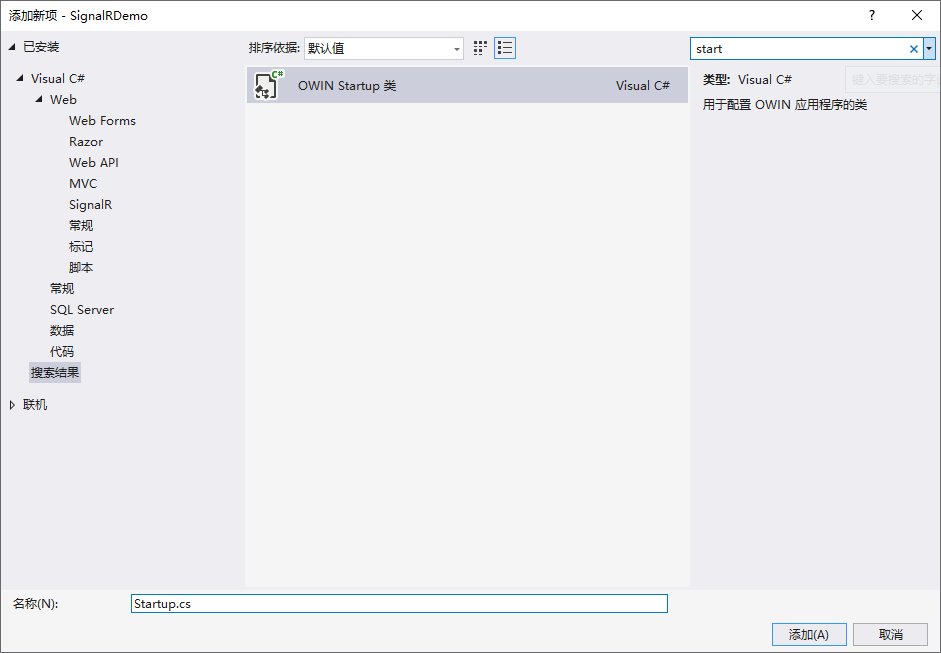Expand the Online tree node
The image size is (941, 653).
click(13, 405)
